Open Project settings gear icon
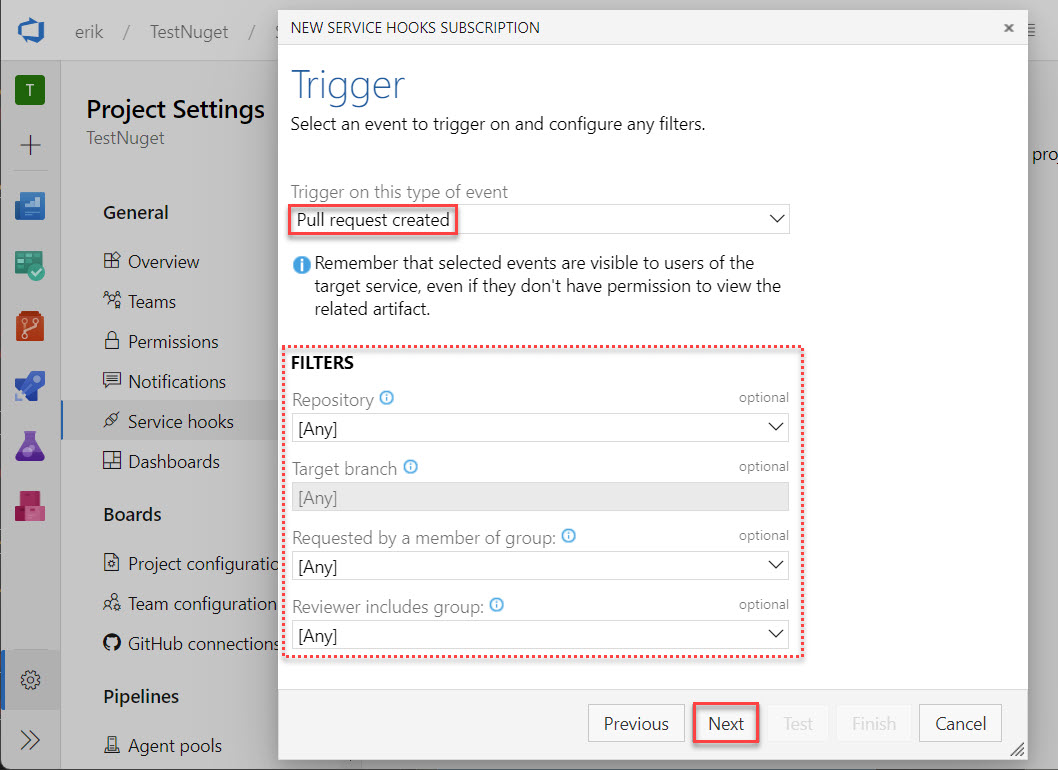This screenshot has width=1058, height=770. coord(30,680)
